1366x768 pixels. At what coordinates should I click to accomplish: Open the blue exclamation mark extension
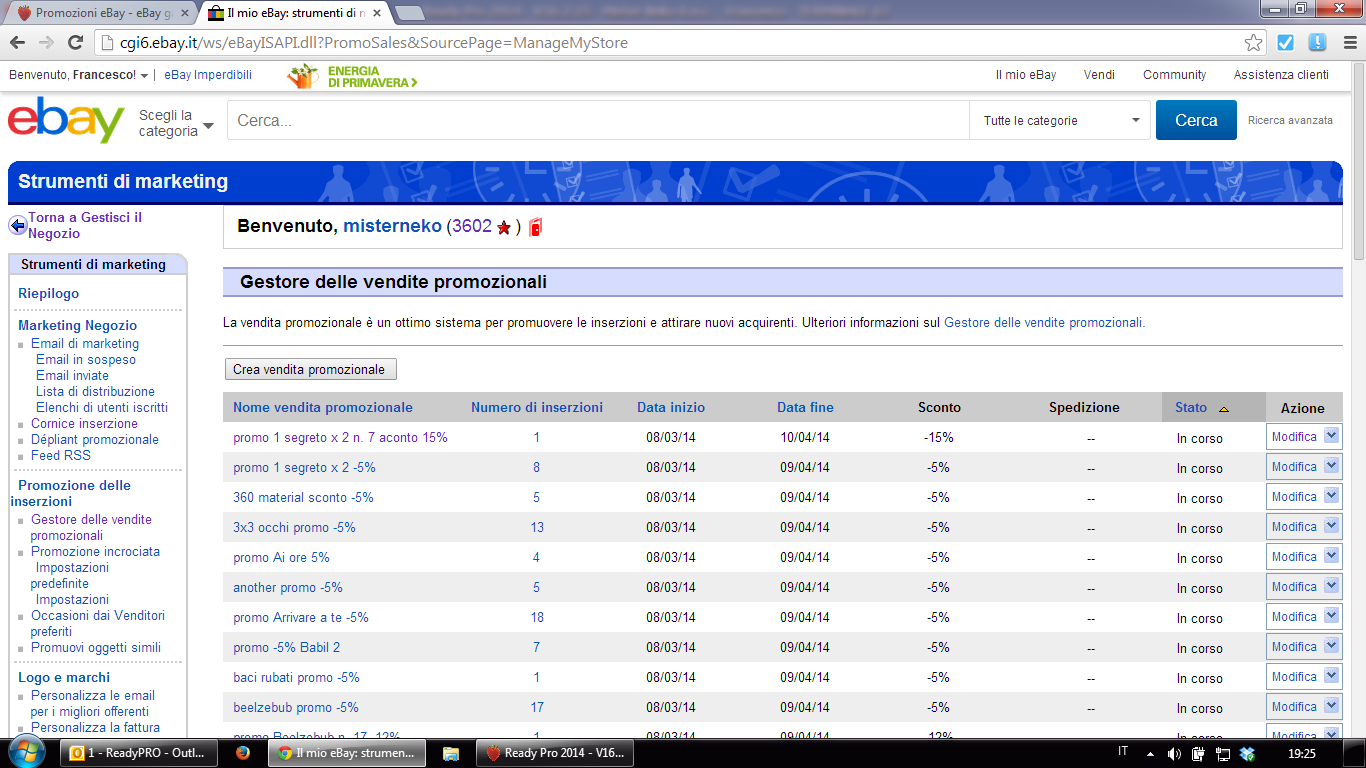point(1317,43)
